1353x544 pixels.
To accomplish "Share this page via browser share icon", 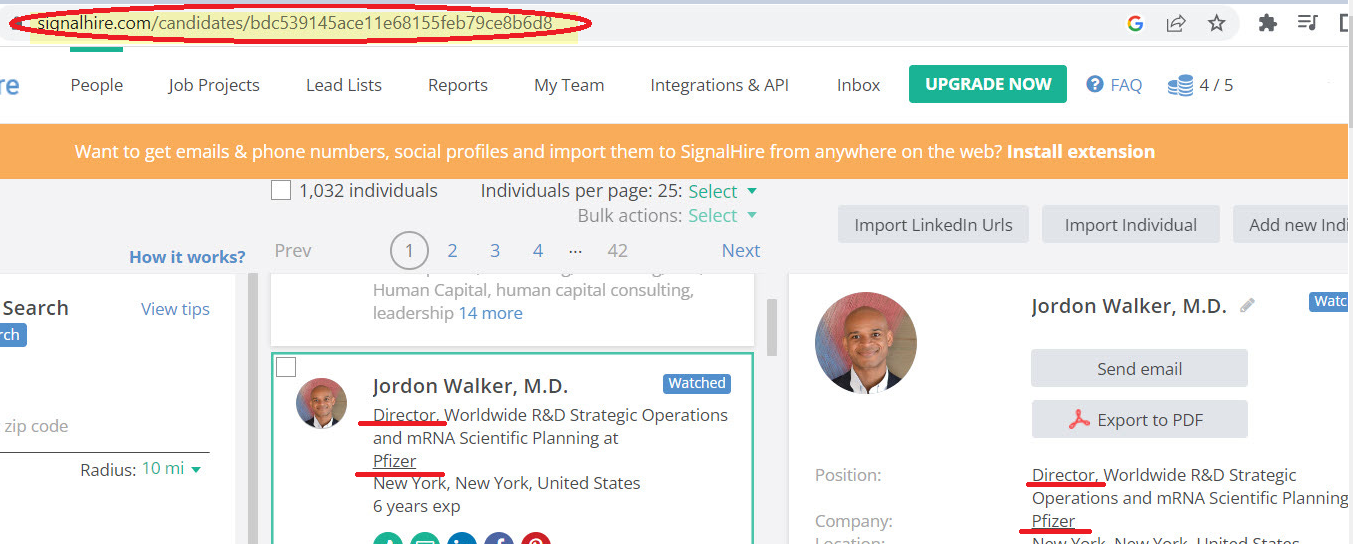I will point(1176,23).
